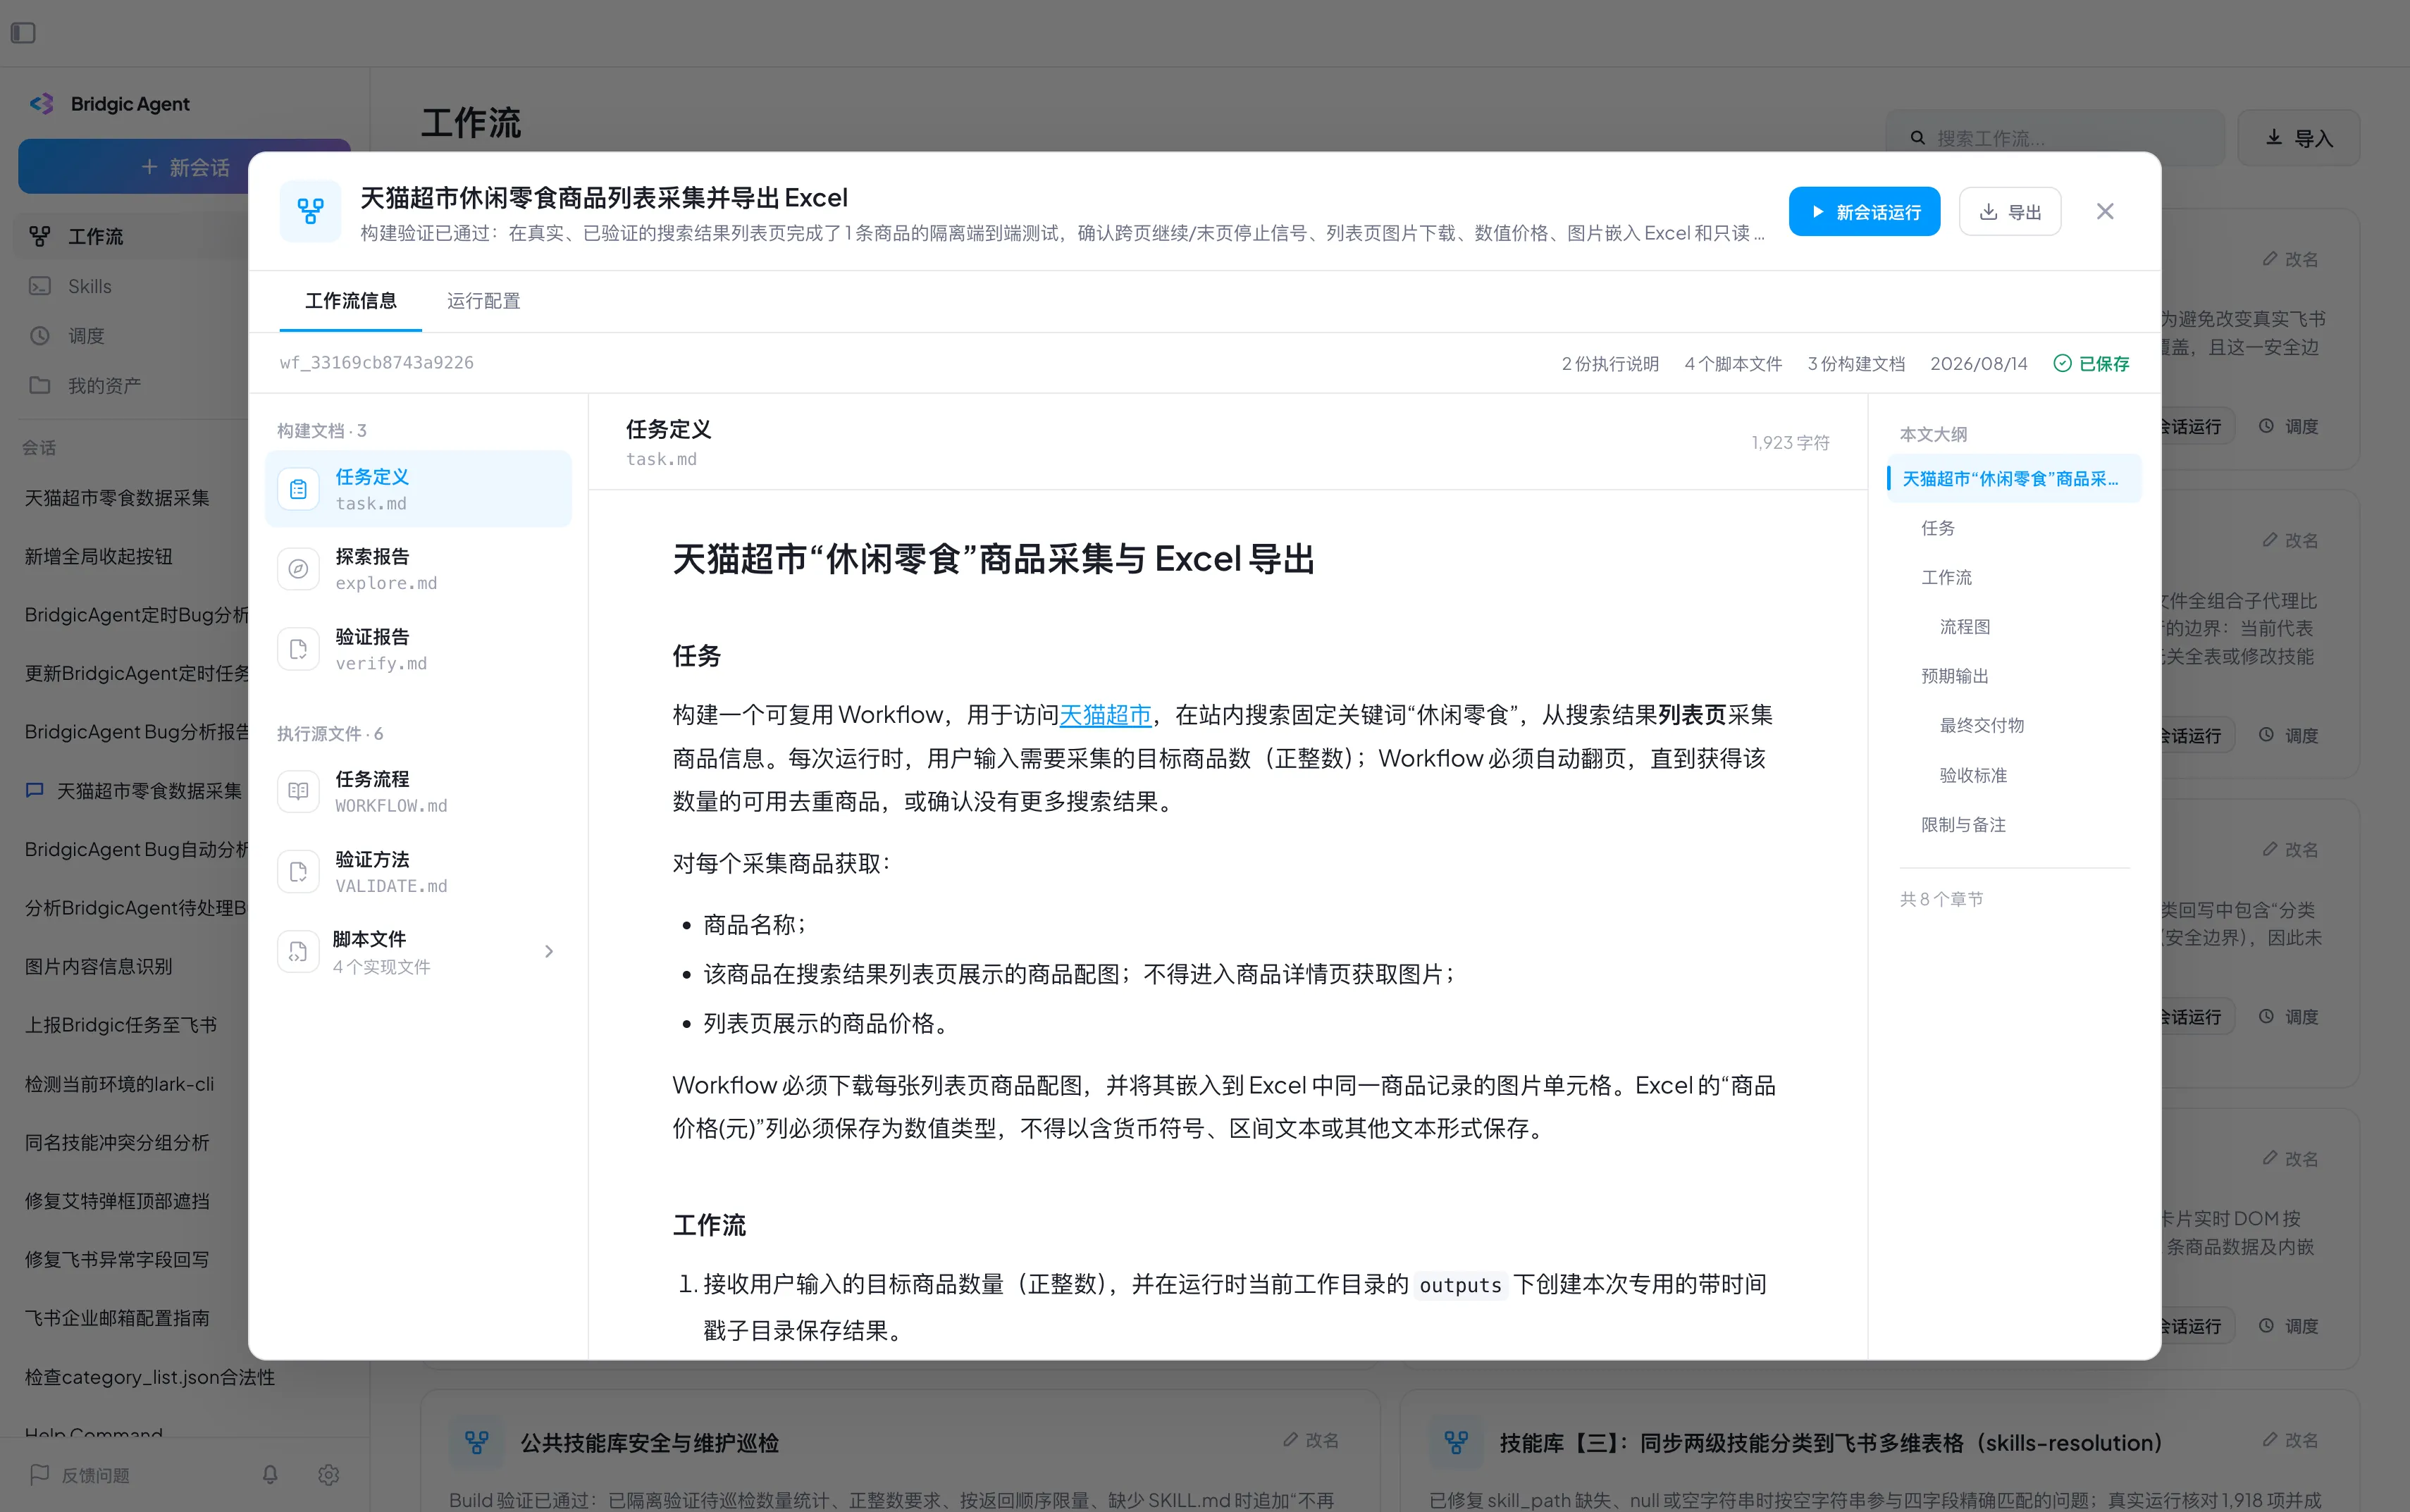The image size is (2410, 1512).
Task: Click 4 个脚本文件 stat label
Action: (x=1733, y=363)
